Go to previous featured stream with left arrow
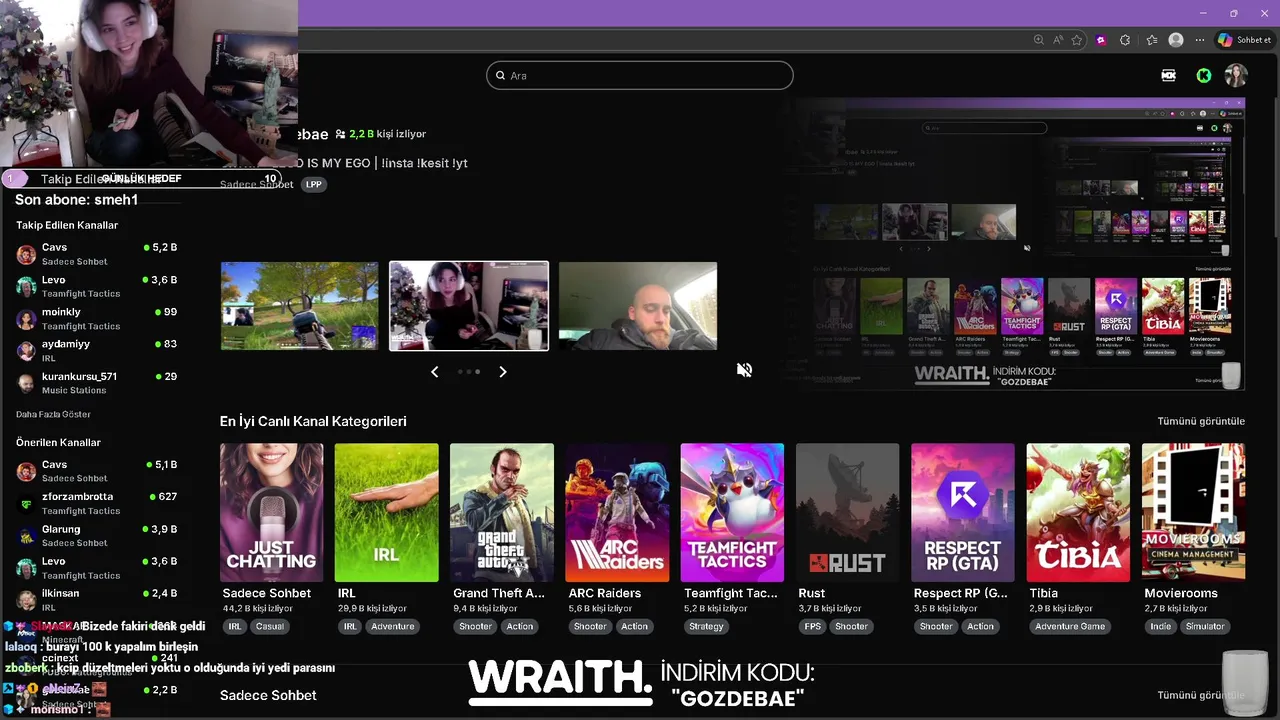 (x=434, y=372)
